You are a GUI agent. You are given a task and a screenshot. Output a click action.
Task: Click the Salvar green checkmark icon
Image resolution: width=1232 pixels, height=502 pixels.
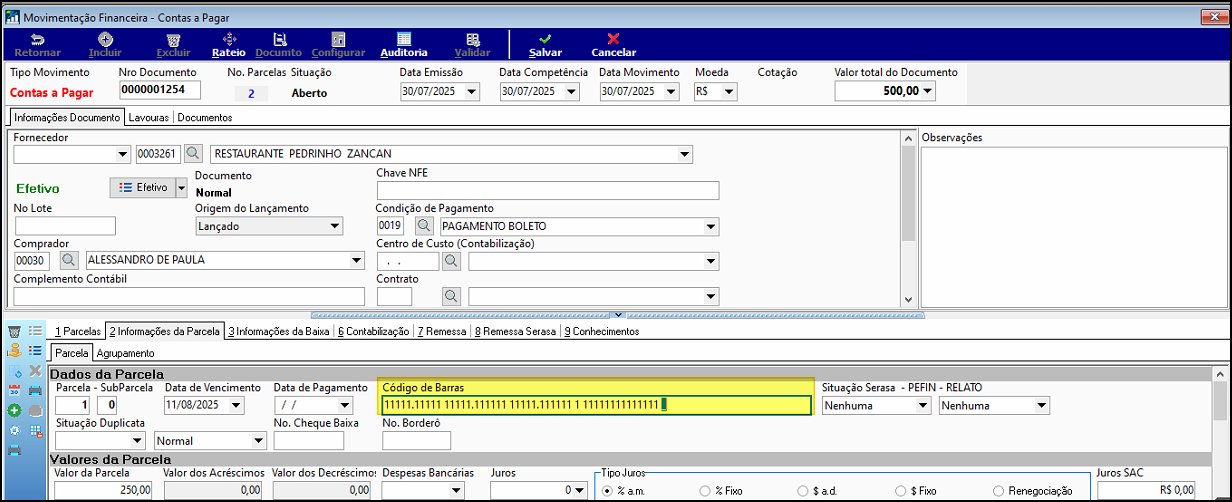coord(545,39)
